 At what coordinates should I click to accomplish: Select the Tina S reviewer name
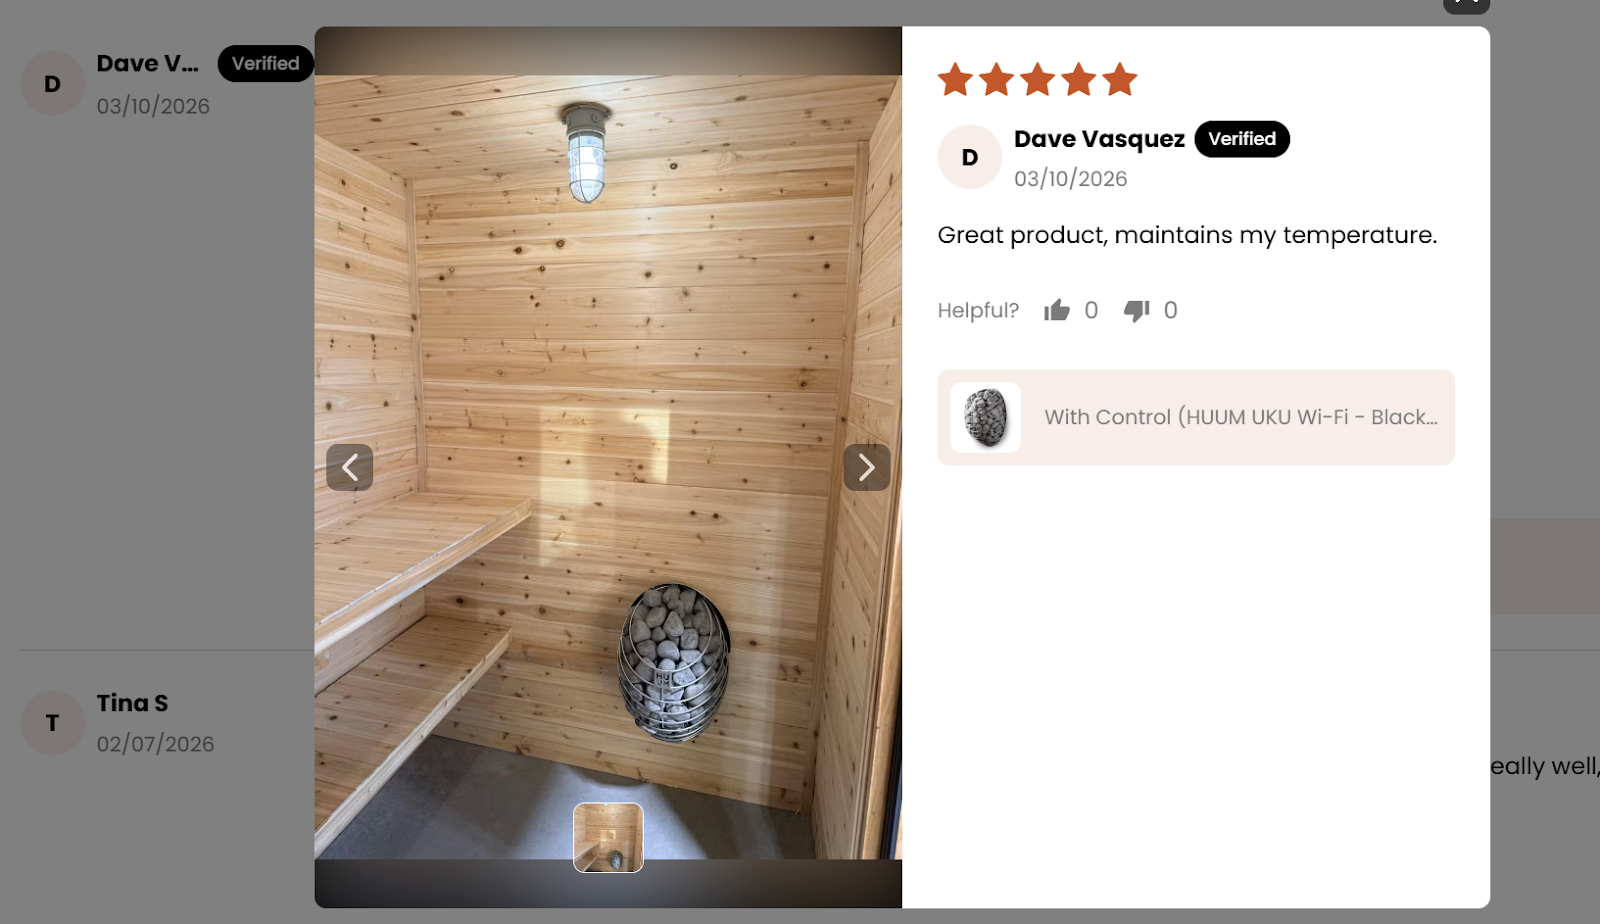132,703
